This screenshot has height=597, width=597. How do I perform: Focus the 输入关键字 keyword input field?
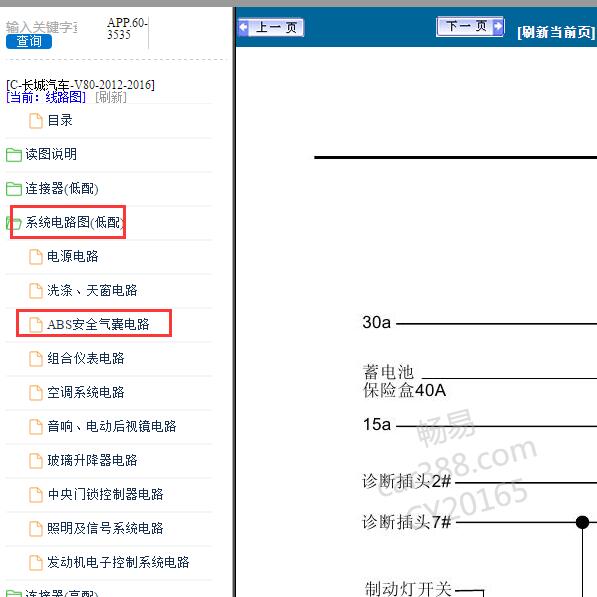42,27
